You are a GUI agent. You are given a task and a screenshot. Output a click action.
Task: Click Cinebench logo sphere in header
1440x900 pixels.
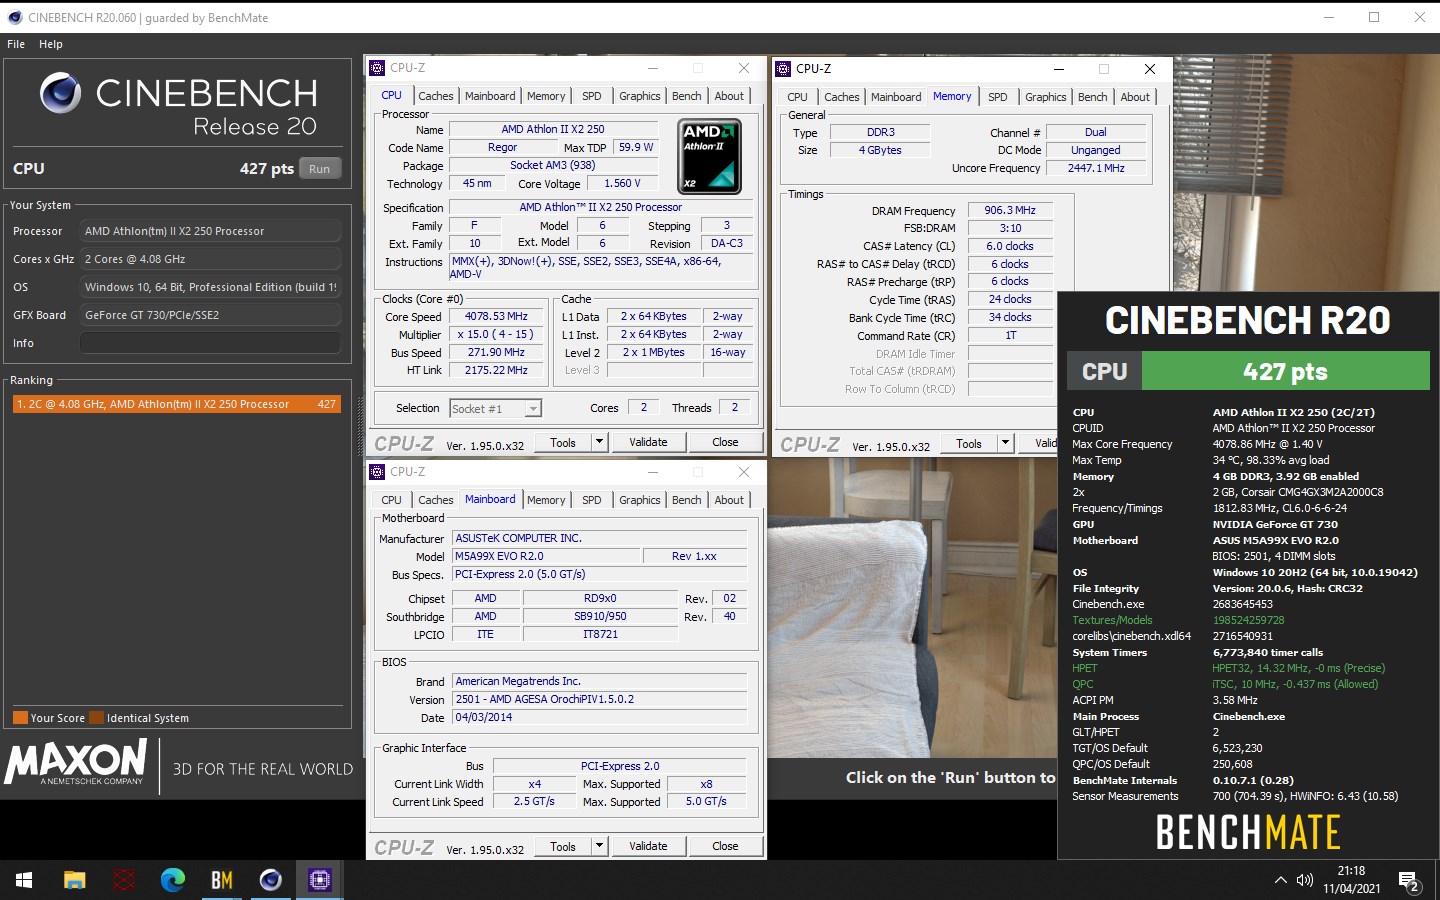pos(60,93)
